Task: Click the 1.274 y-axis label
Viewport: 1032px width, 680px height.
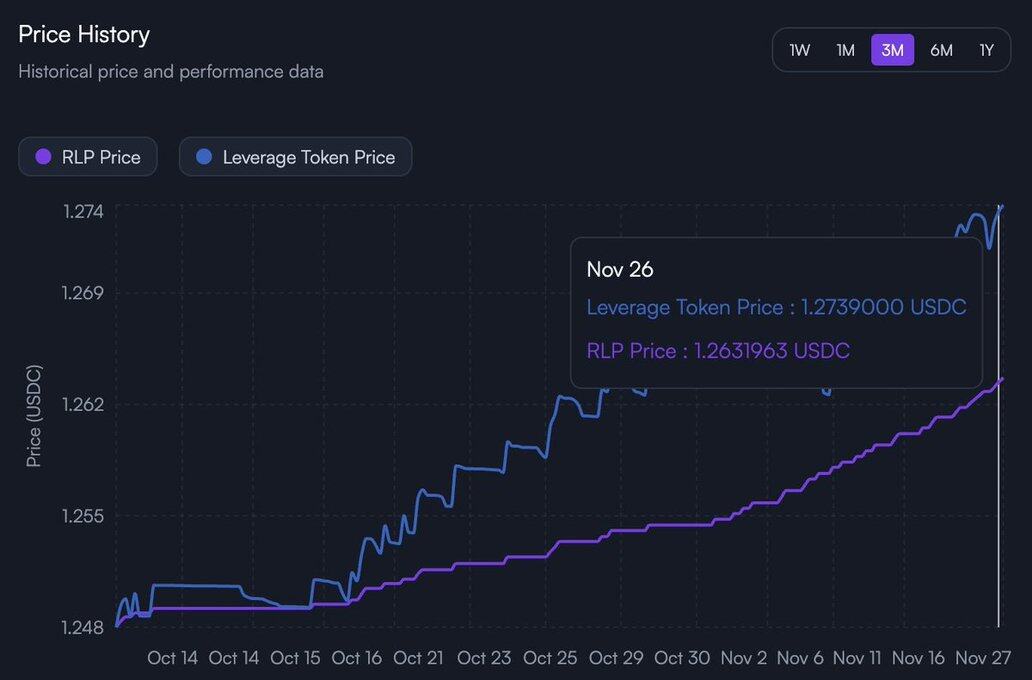Action: pyautogui.click(x=82, y=211)
